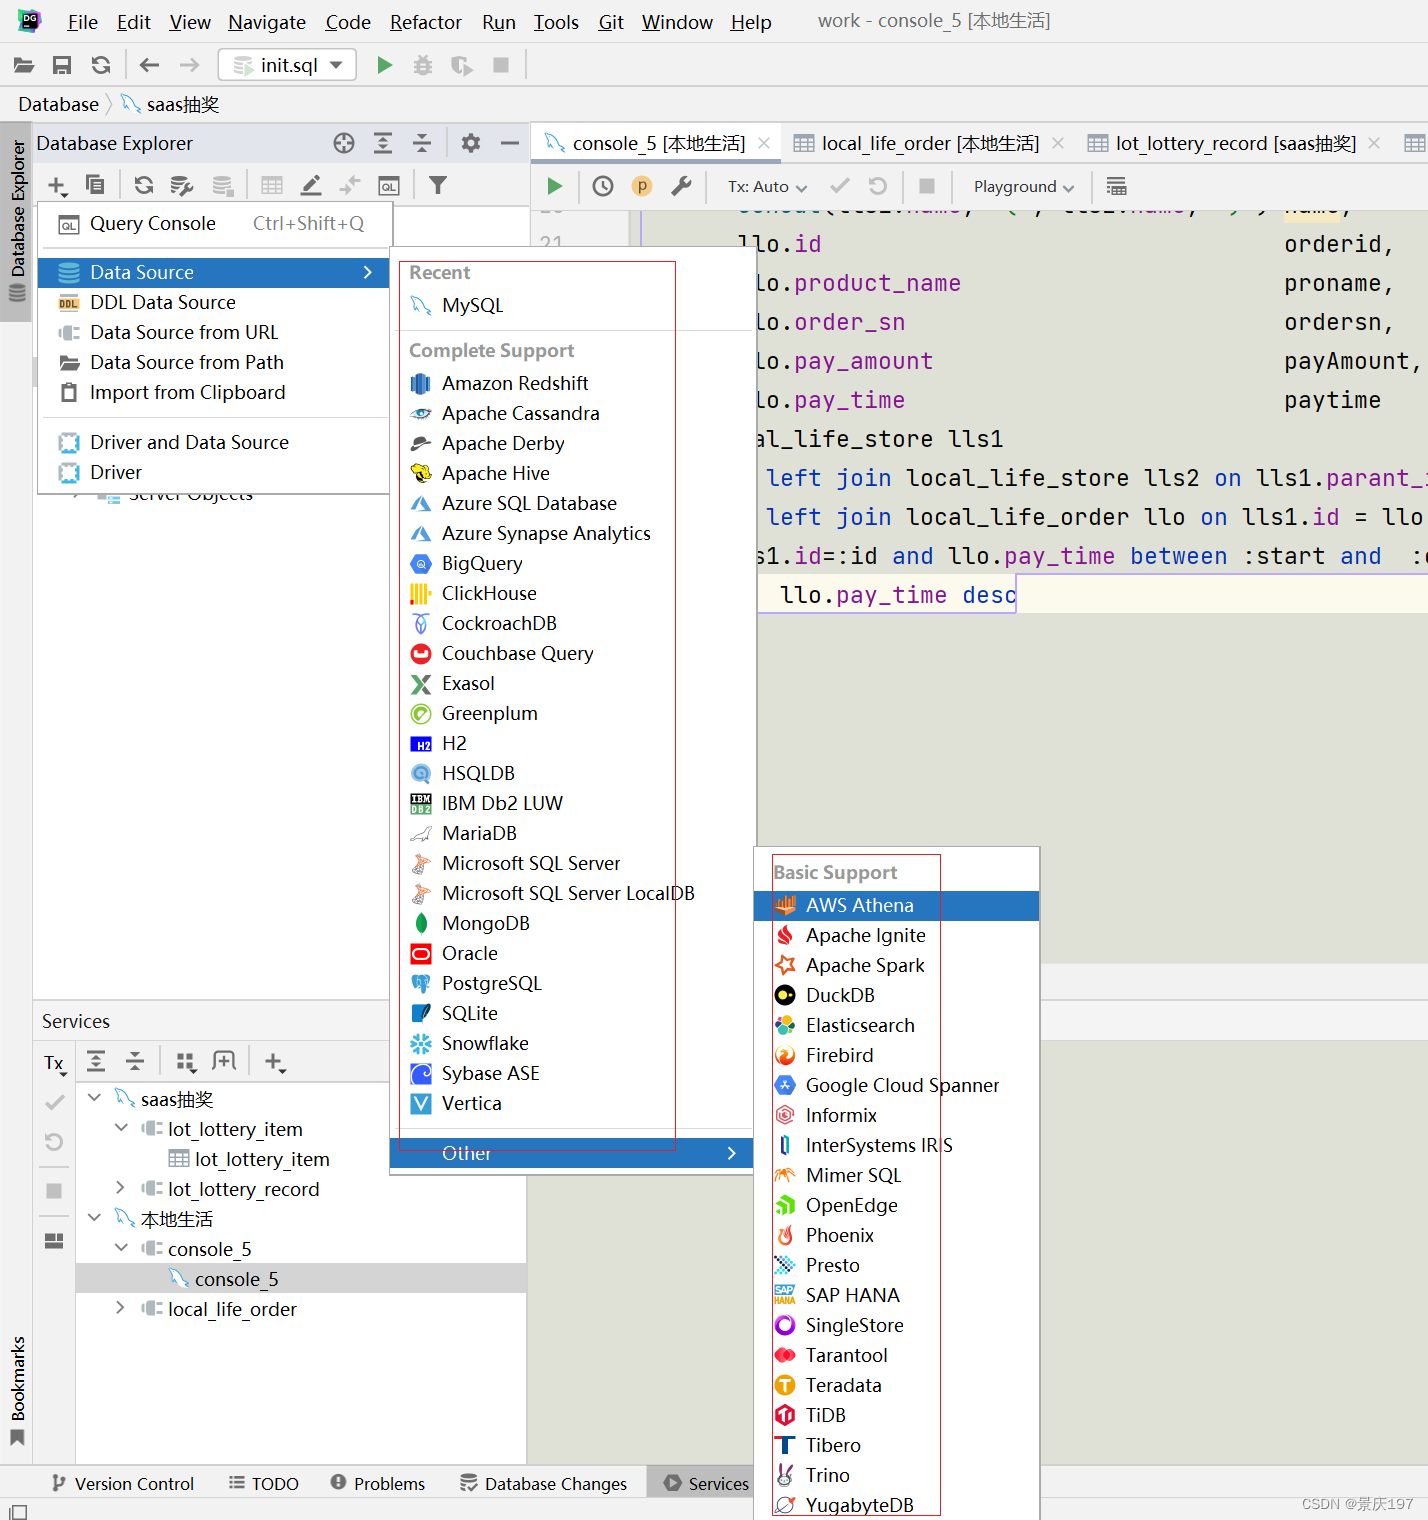Collapse the 本地生活 node in Services
This screenshot has height=1520, width=1428.
[95, 1218]
